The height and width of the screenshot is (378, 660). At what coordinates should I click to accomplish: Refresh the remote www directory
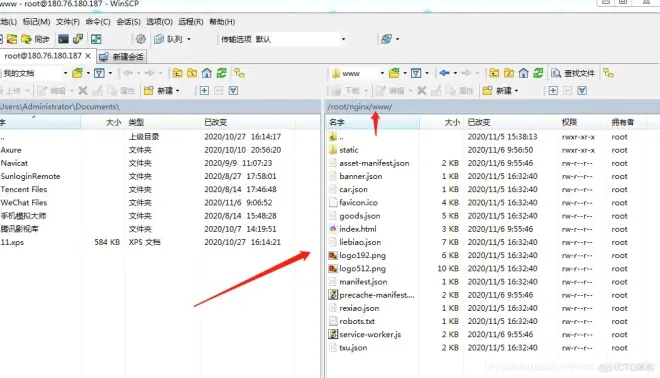pos(538,73)
